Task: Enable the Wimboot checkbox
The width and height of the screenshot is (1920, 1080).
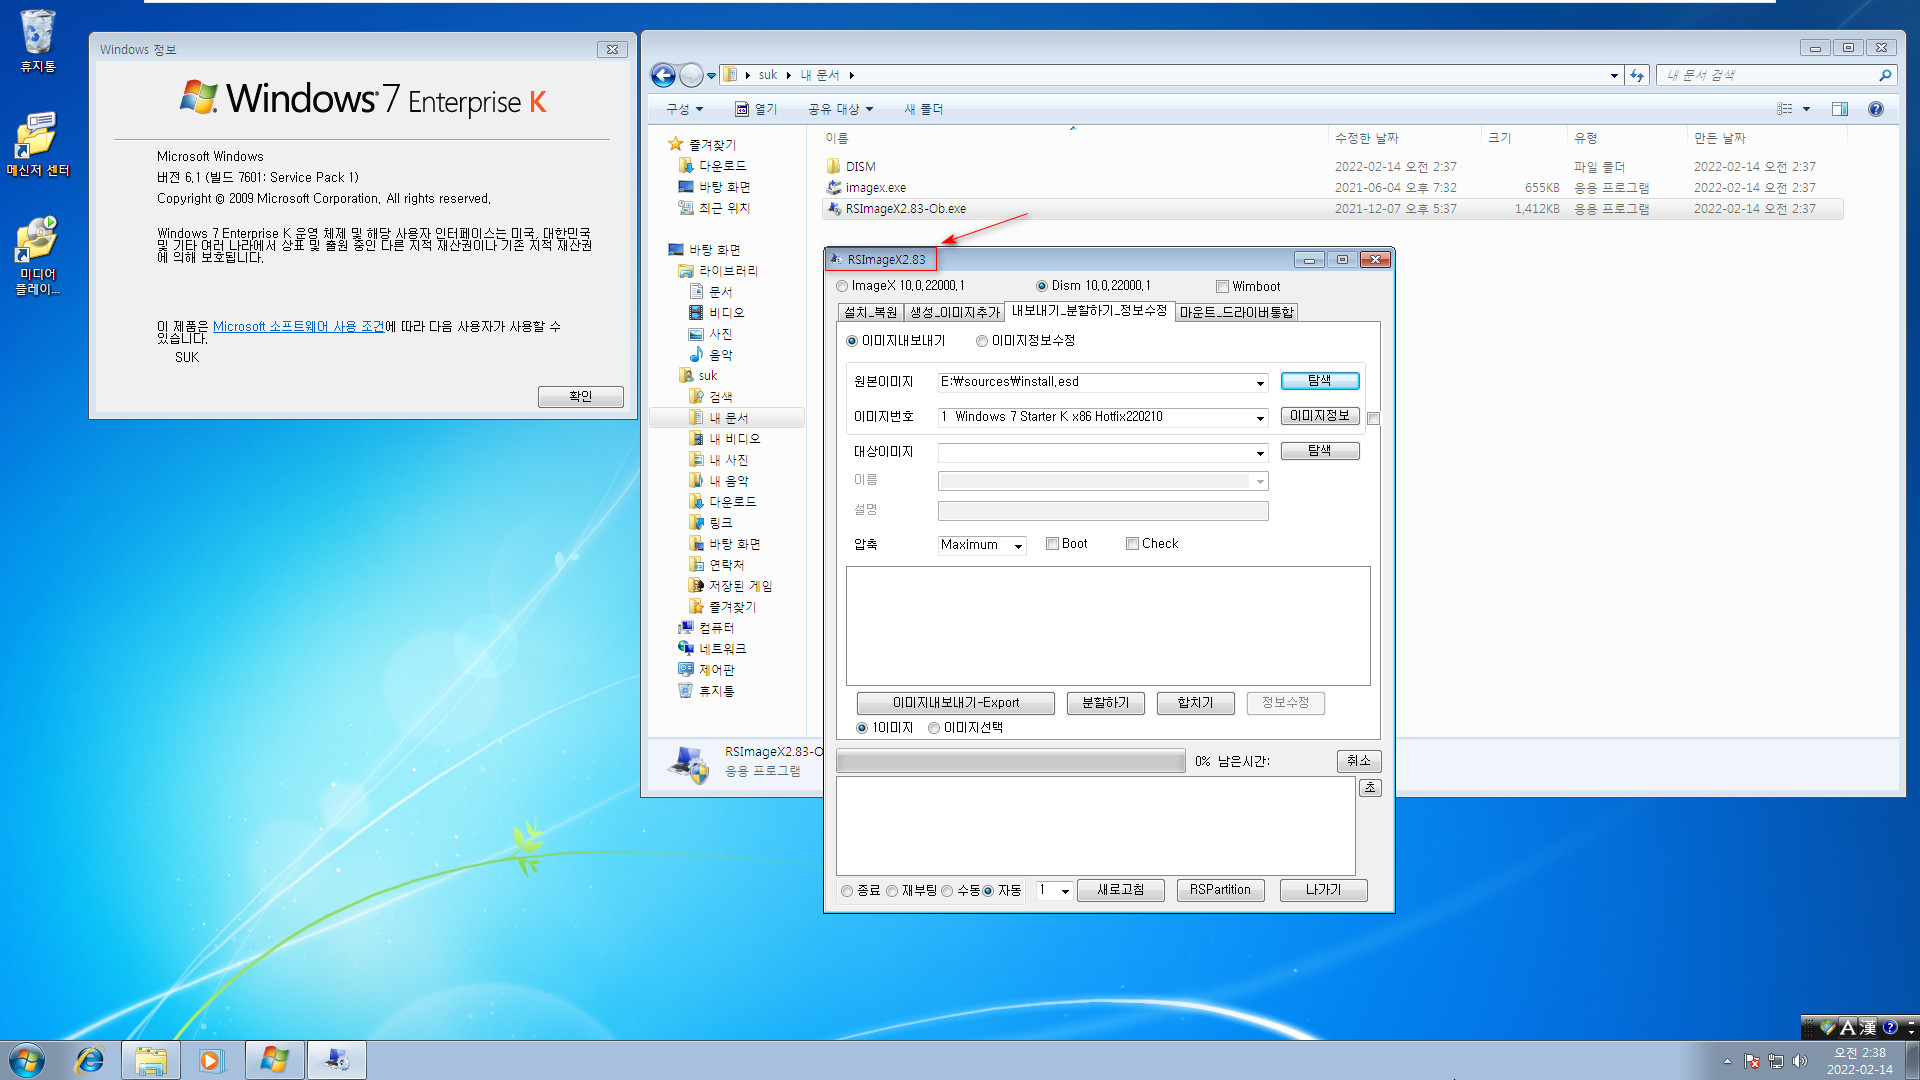Action: pos(1222,286)
